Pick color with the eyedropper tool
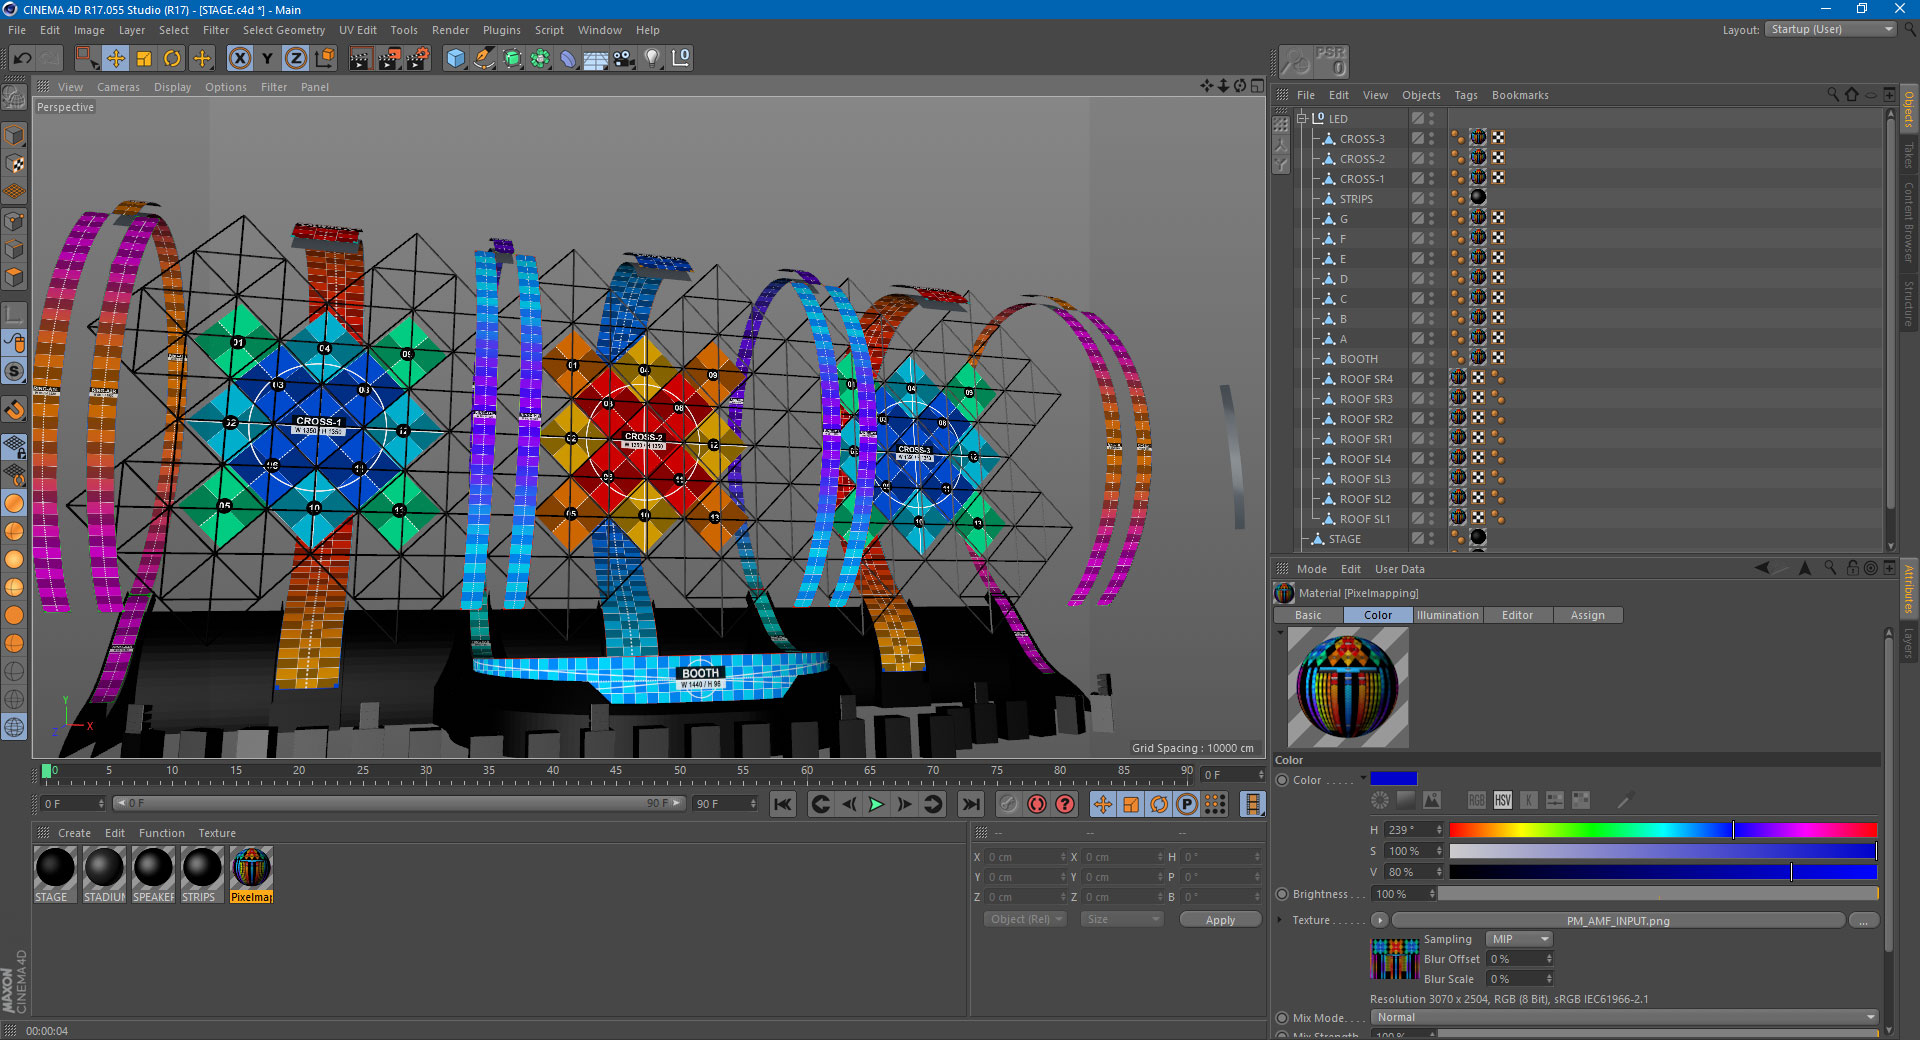The image size is (1920, 1040). pyautogui.click(x=1625, y=800)
